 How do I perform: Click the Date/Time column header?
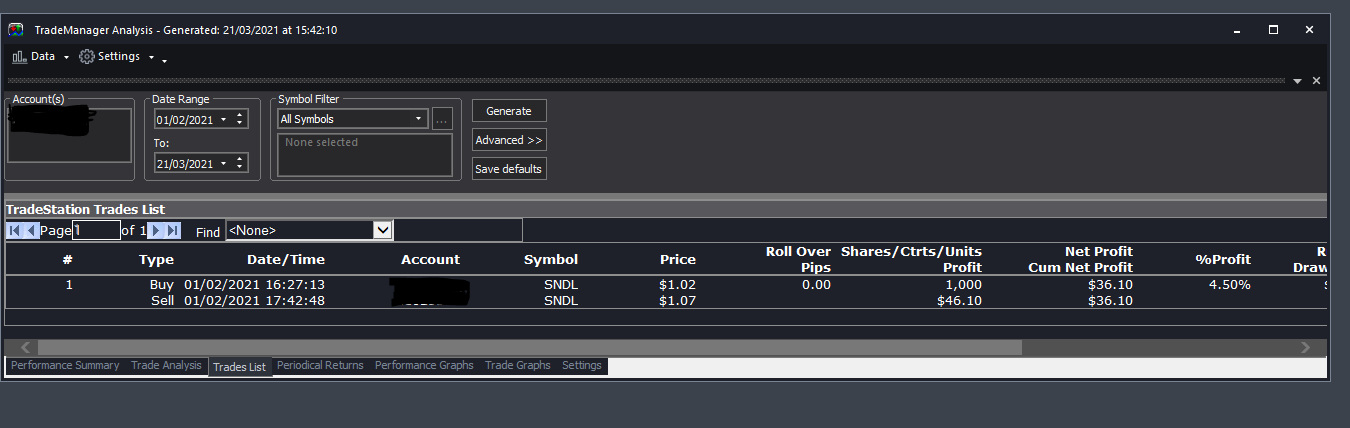(288, 259)
